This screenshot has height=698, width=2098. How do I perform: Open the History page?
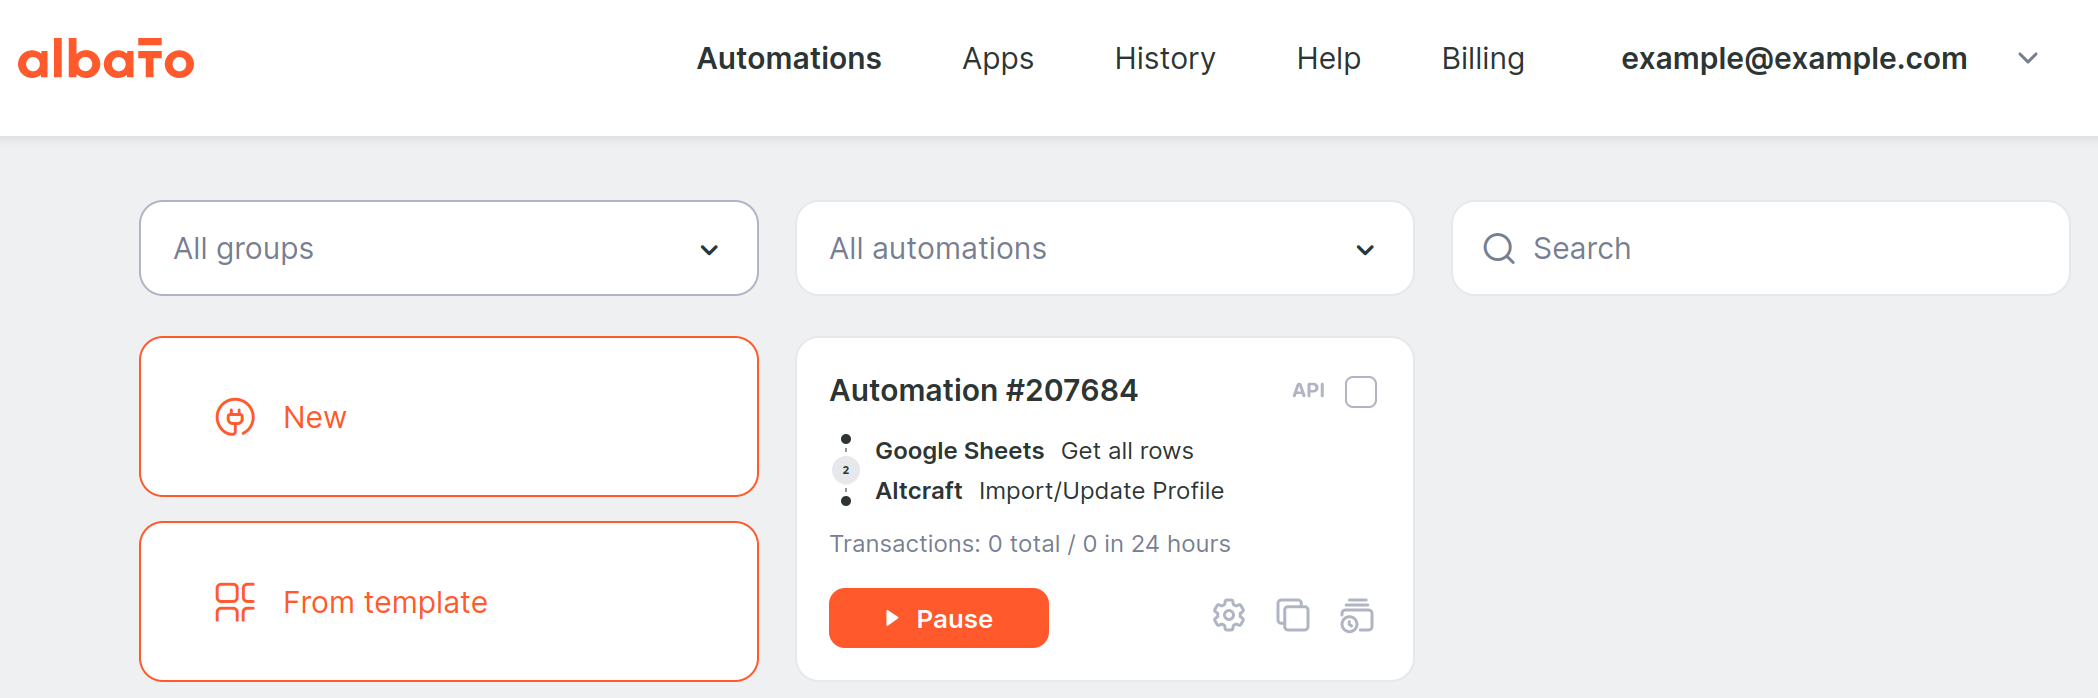[x=1165, y=59]
